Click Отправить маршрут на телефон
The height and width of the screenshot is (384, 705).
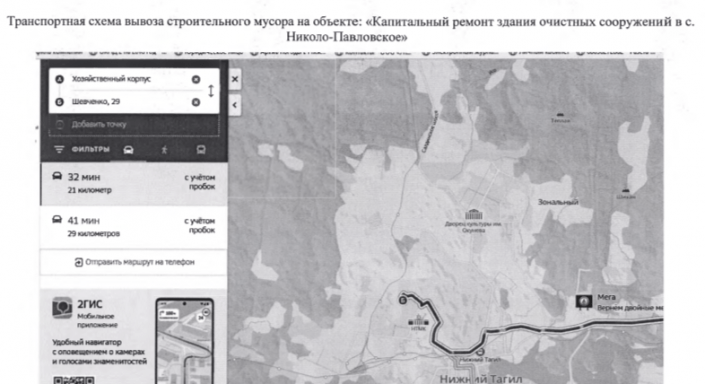(134, 262)
